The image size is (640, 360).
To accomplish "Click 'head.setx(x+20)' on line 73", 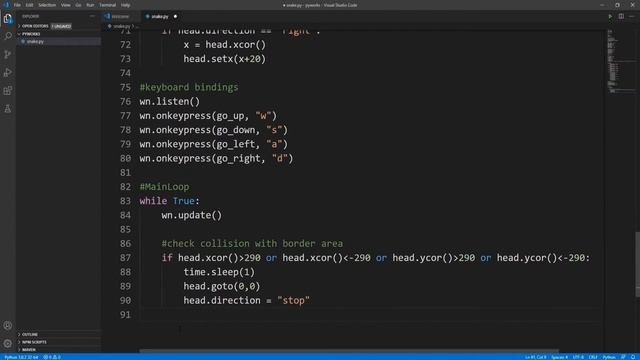I will 224,59.
